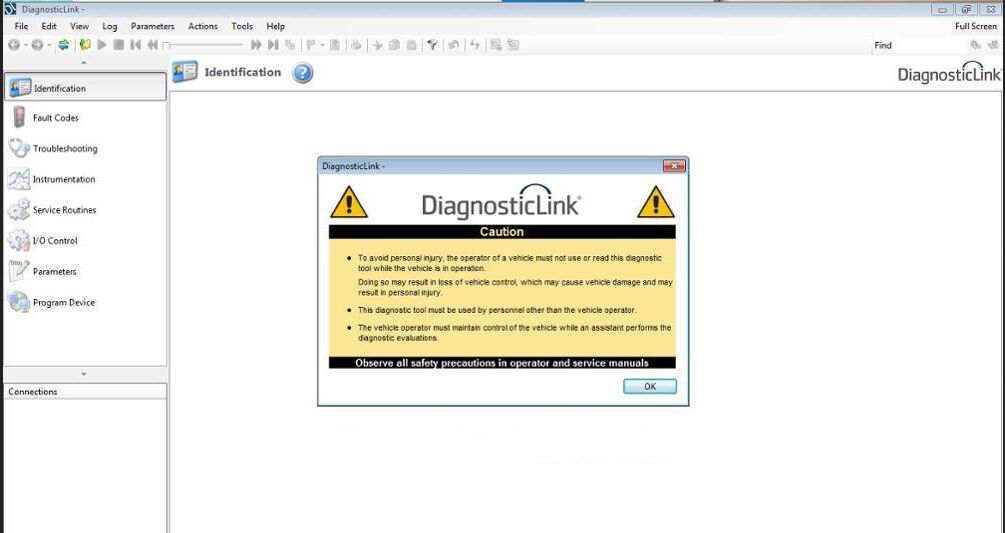Image resolution: width=1005 pixels, height=533 pixels.
Task: Select the Identification panel in sidebar
Action: pyautogui.click(x=85, y=87)
